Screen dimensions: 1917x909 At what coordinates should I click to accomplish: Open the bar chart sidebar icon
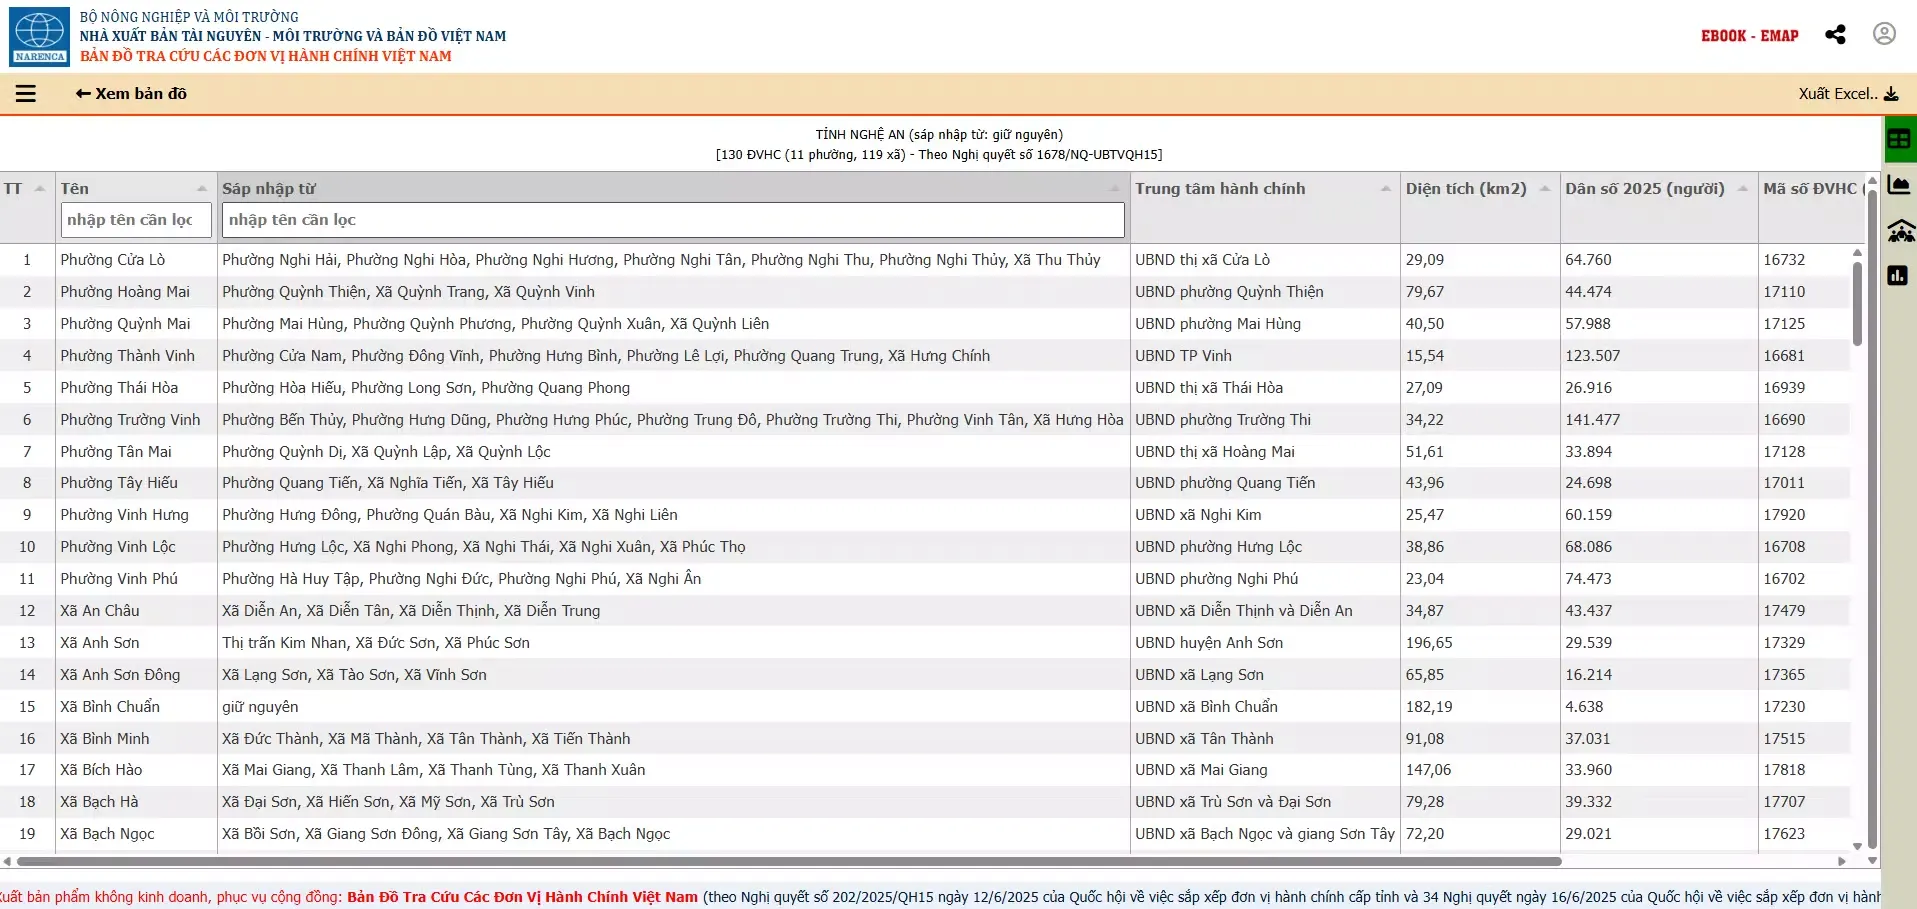point(1898,275)
